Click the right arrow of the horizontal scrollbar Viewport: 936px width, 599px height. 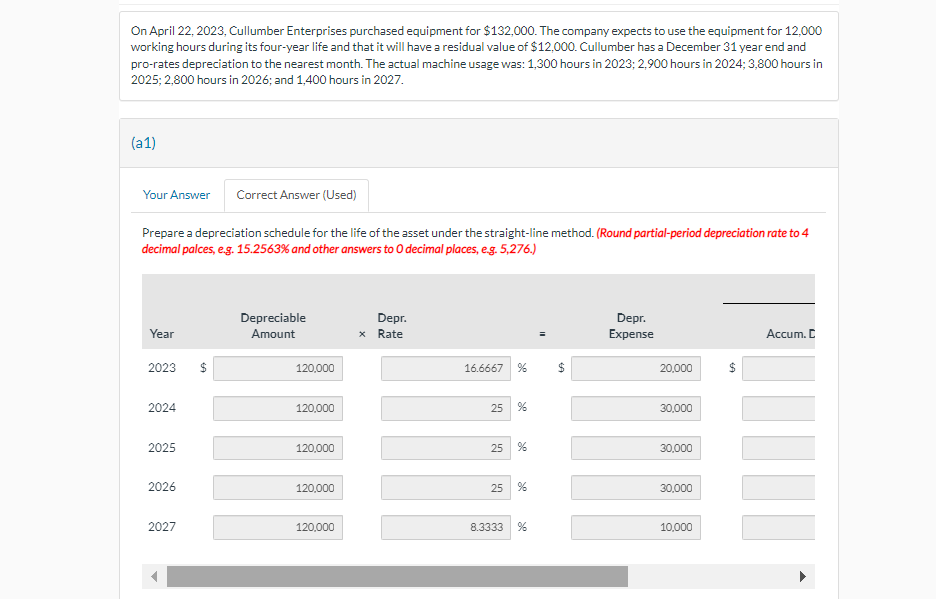coord(806,576)
